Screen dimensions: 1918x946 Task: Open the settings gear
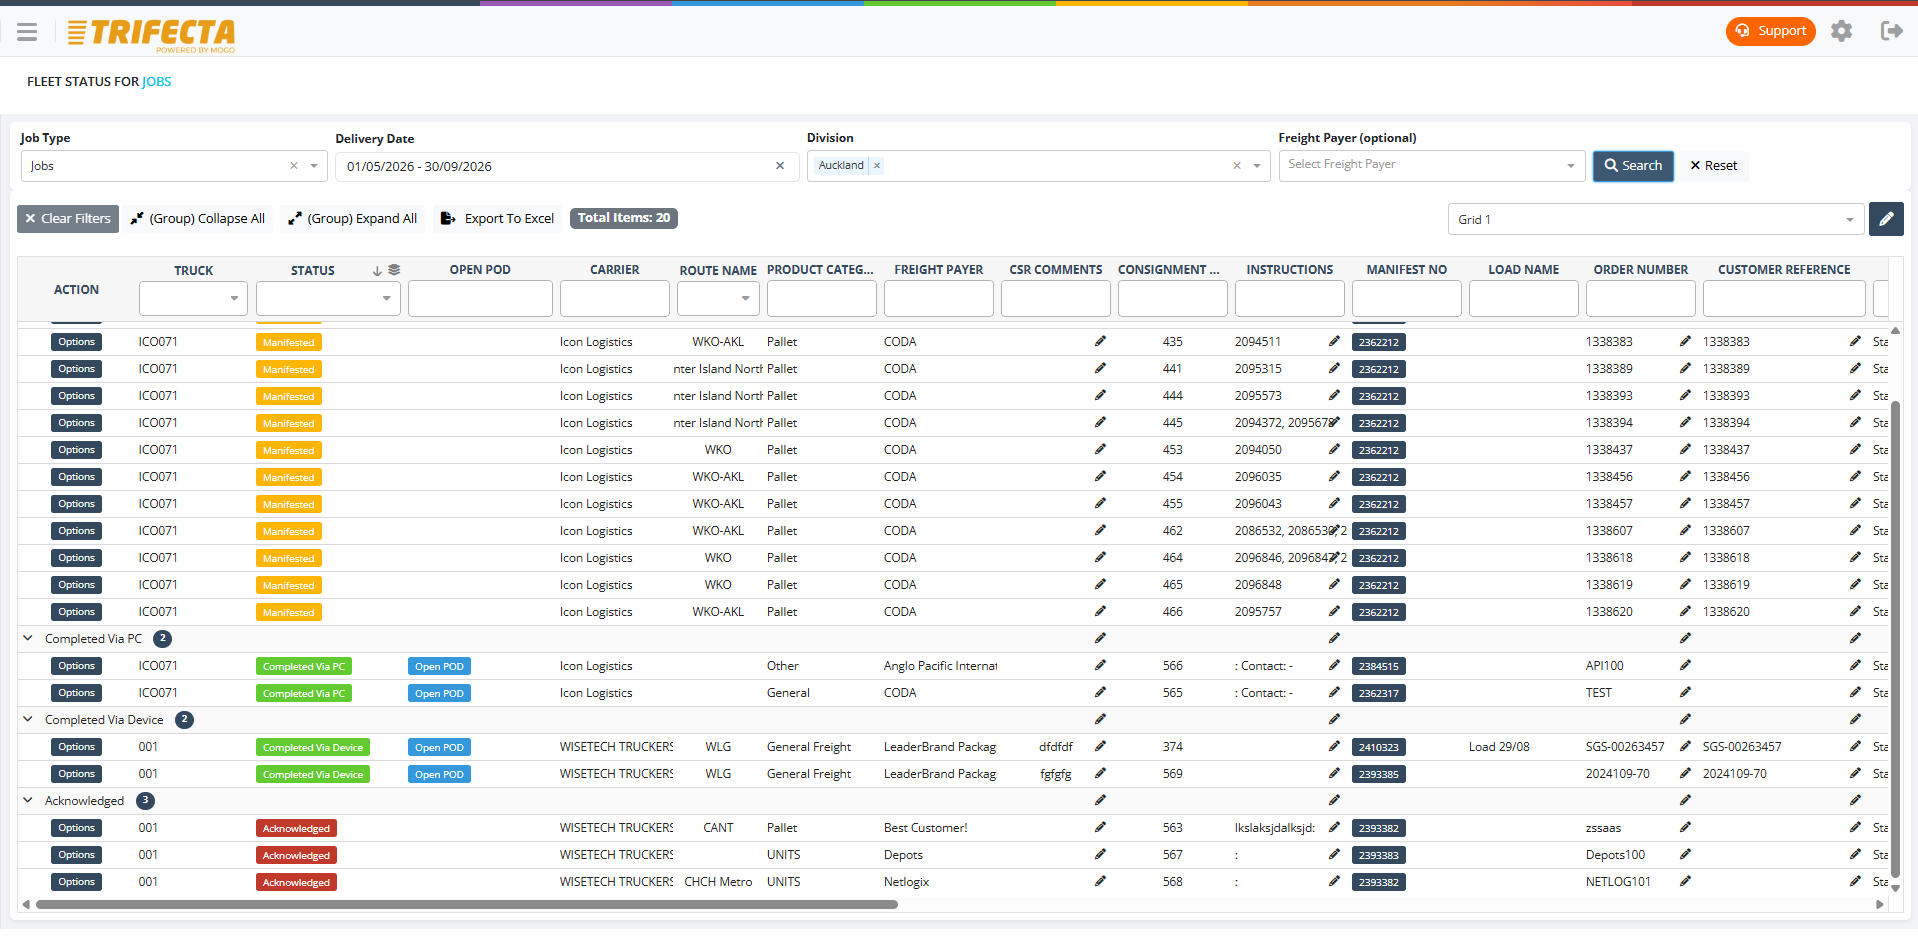click(1841, 31)
